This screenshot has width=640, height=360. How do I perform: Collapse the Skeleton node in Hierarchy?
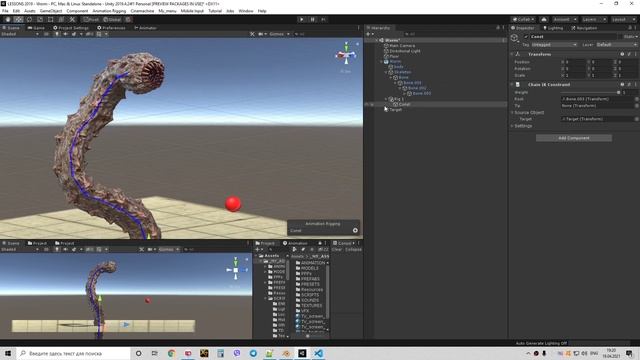tap(386, 72)
